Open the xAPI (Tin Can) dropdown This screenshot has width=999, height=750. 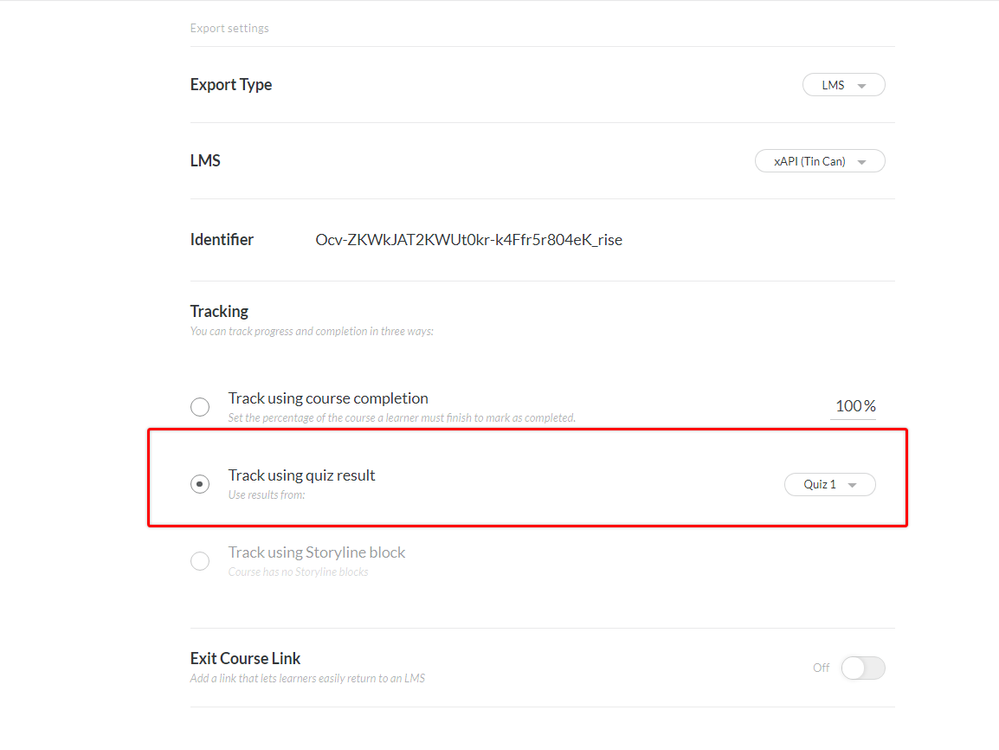pos(819,161)
